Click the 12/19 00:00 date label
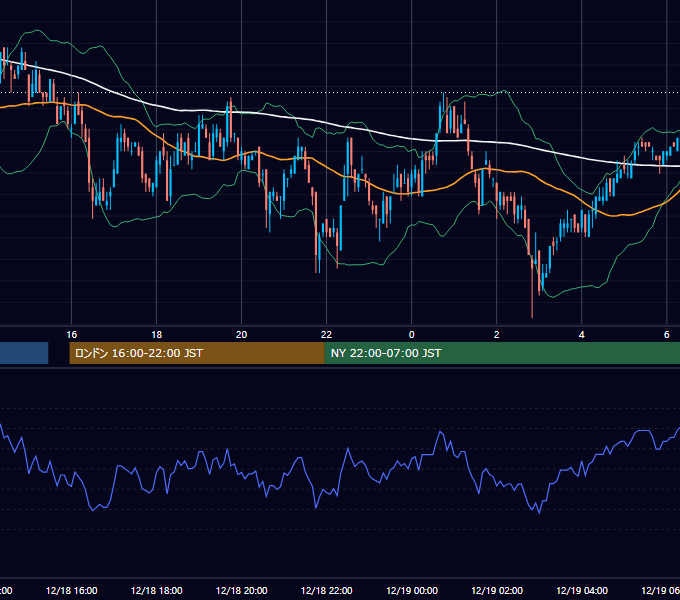Image resolution: width=680 pixels, height=600 pixels. pyautogui.click(x=412, y=590)
